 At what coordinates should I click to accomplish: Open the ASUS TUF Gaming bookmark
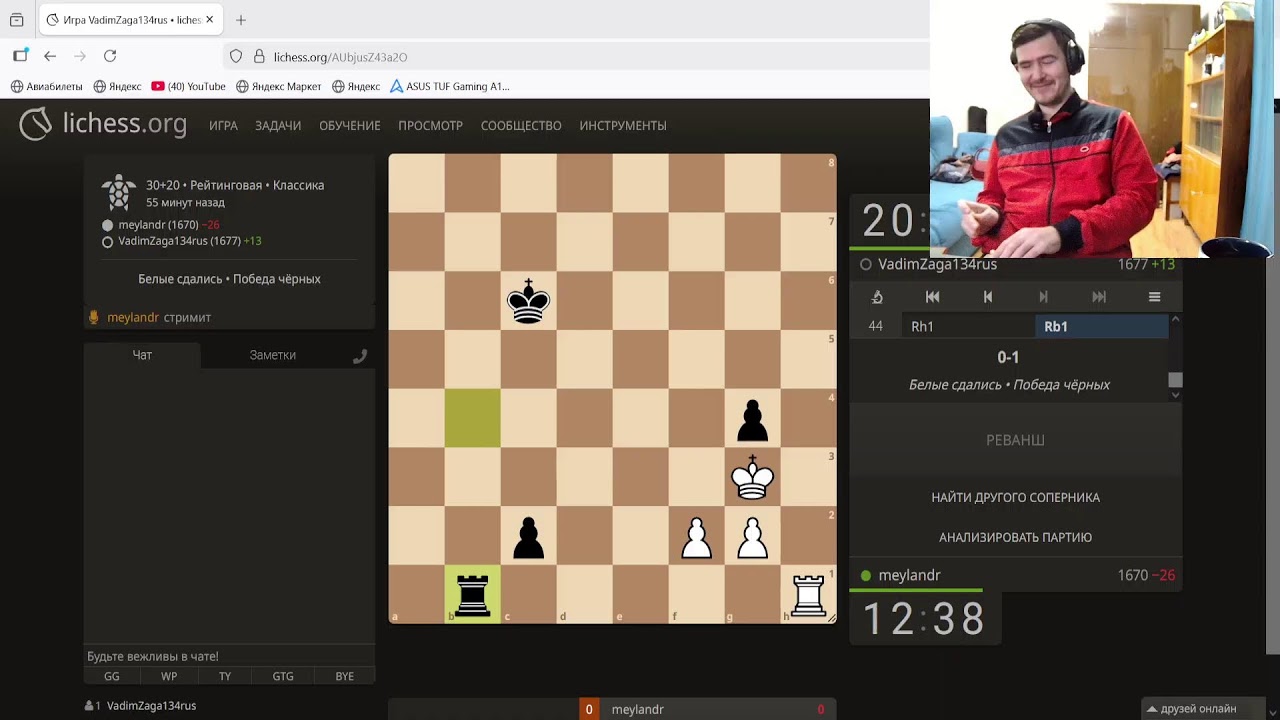[450, 86]
